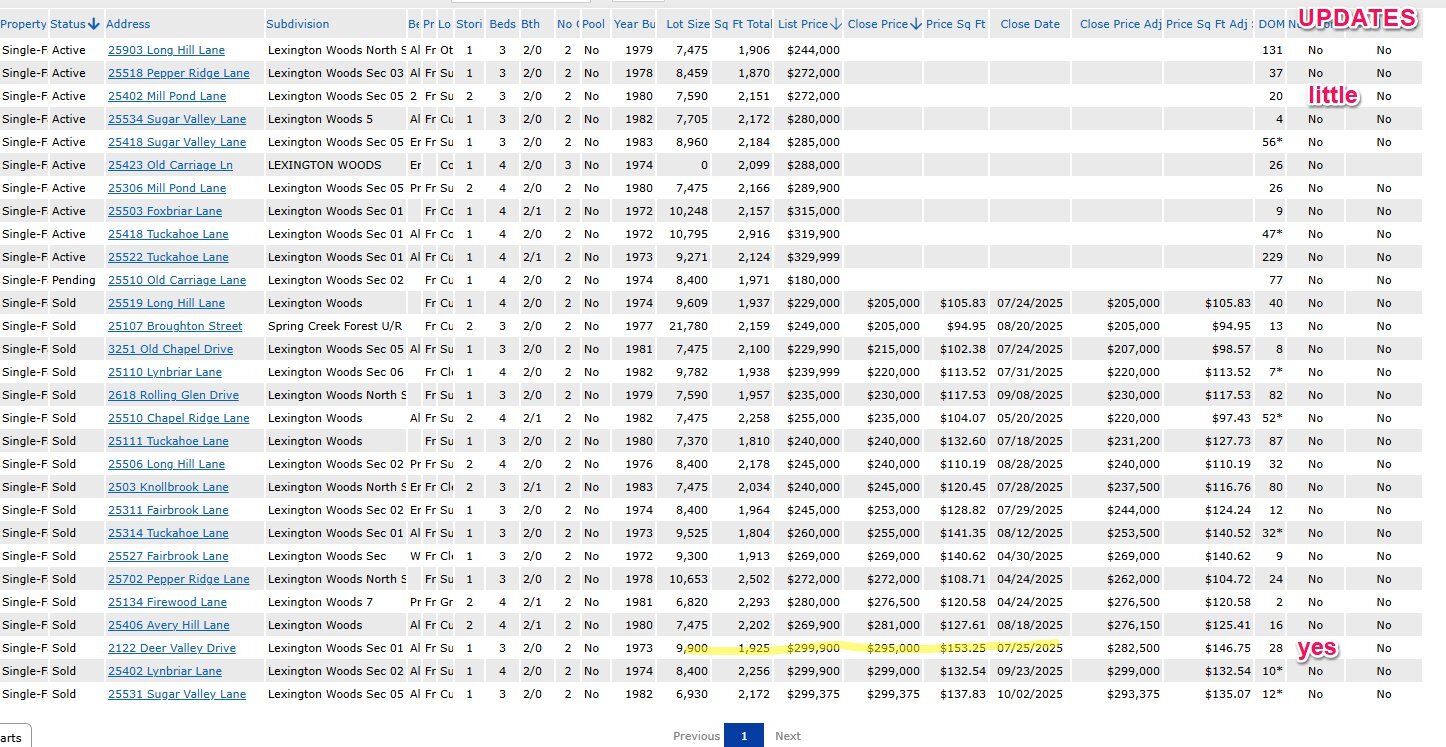Go to the Next page of results
Screen dimensions: 1446x747
[x=787, y=736]
